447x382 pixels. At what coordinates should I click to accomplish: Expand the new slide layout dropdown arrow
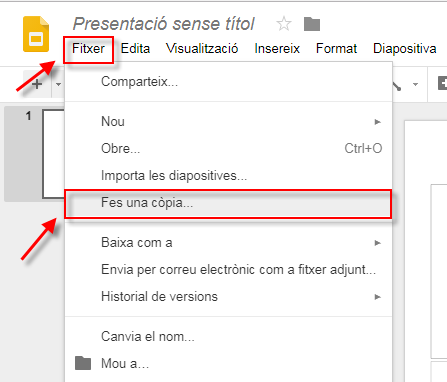58,84
